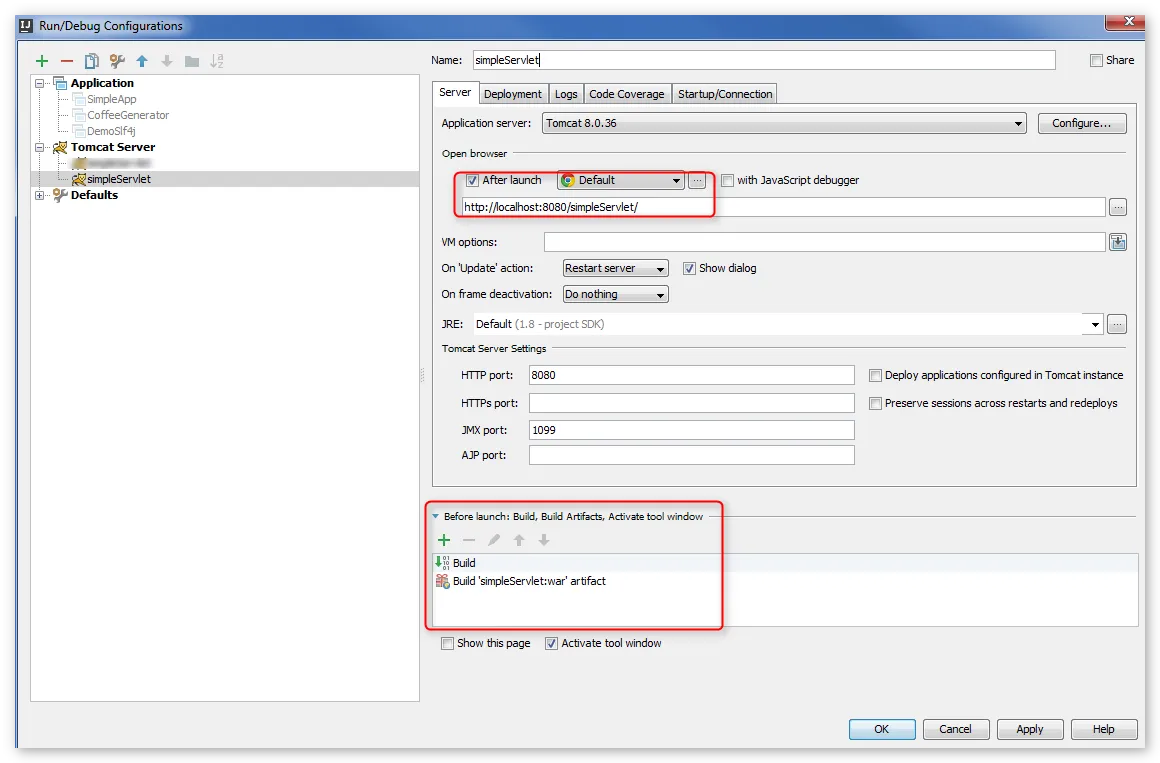Viewport: 1160px width, 763px height.
Task: Sort configurations alphabetically
Action: [217, 61]
